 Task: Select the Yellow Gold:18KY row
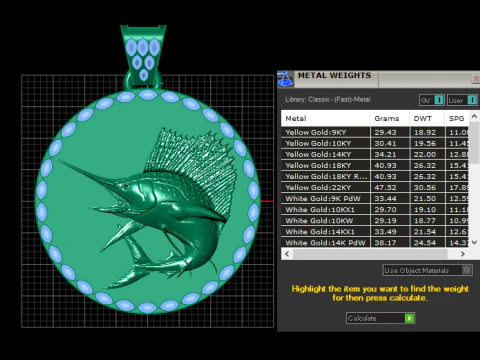[375, 165]
